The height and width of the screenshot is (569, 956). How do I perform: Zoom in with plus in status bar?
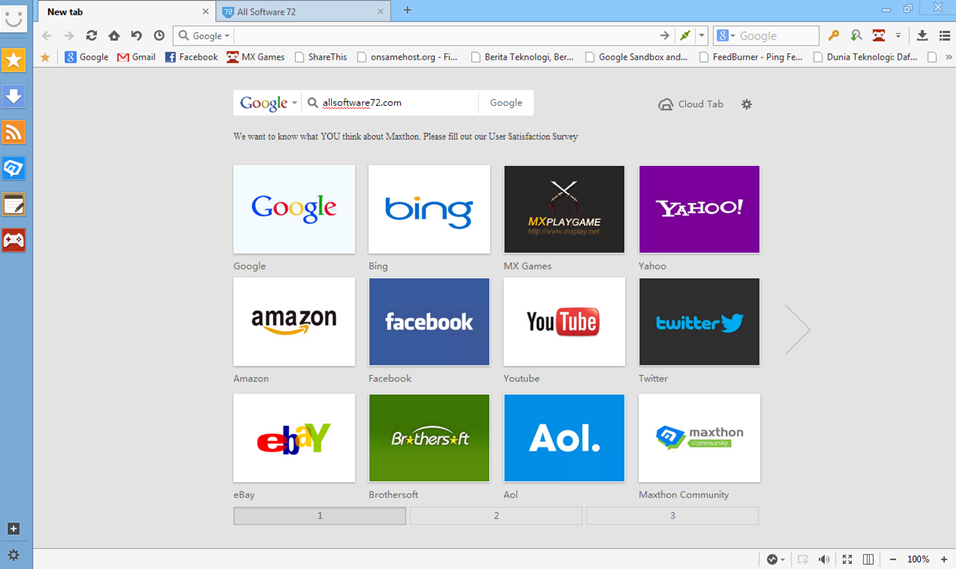[x=944, y=559]
